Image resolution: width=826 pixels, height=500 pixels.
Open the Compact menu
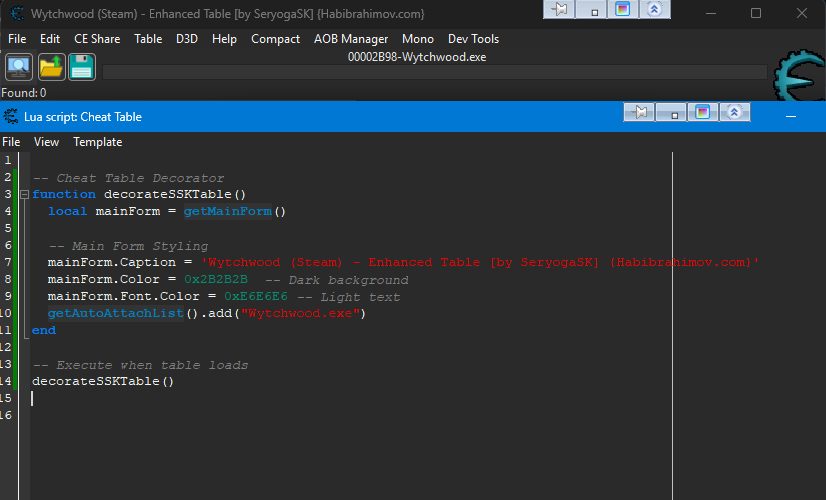(x=275, y=39)
